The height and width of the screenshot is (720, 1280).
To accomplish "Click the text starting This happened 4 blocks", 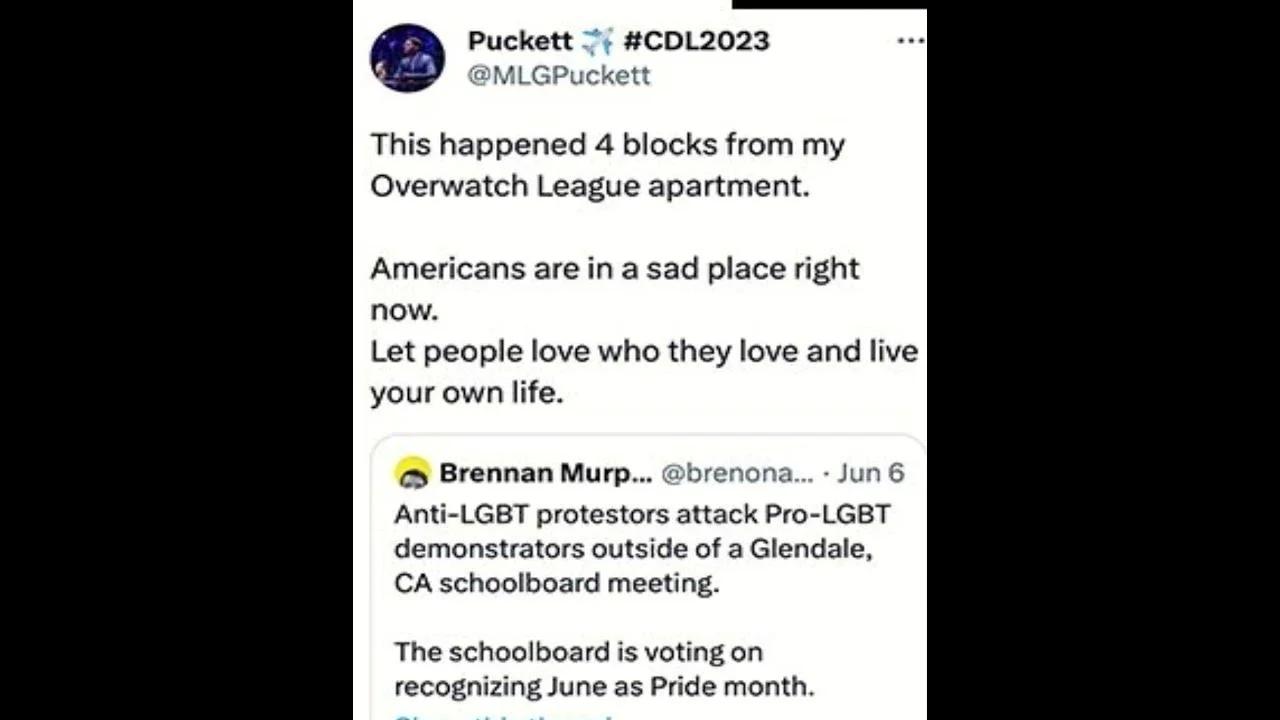I will tap(607, 144).
